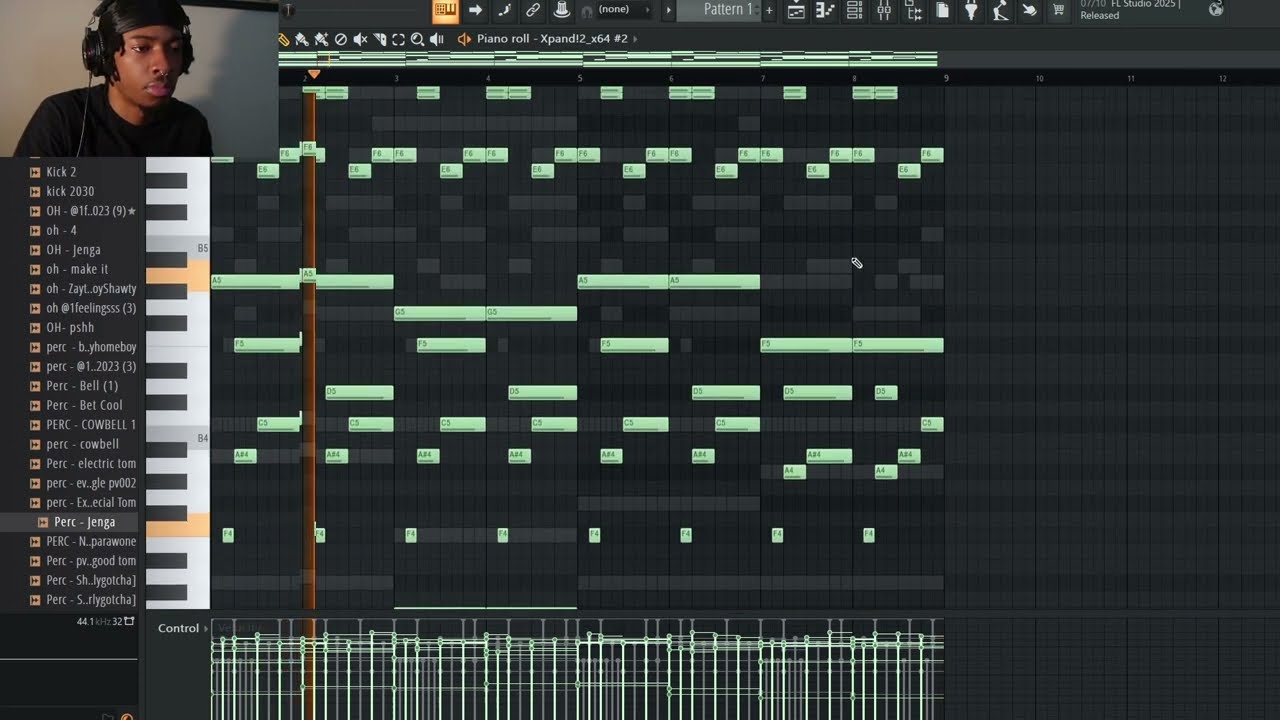Image resolution: width=1280 pixels, height=720 pixels.
Task: Click the velocity bars in Control lane
Action: 577,668
